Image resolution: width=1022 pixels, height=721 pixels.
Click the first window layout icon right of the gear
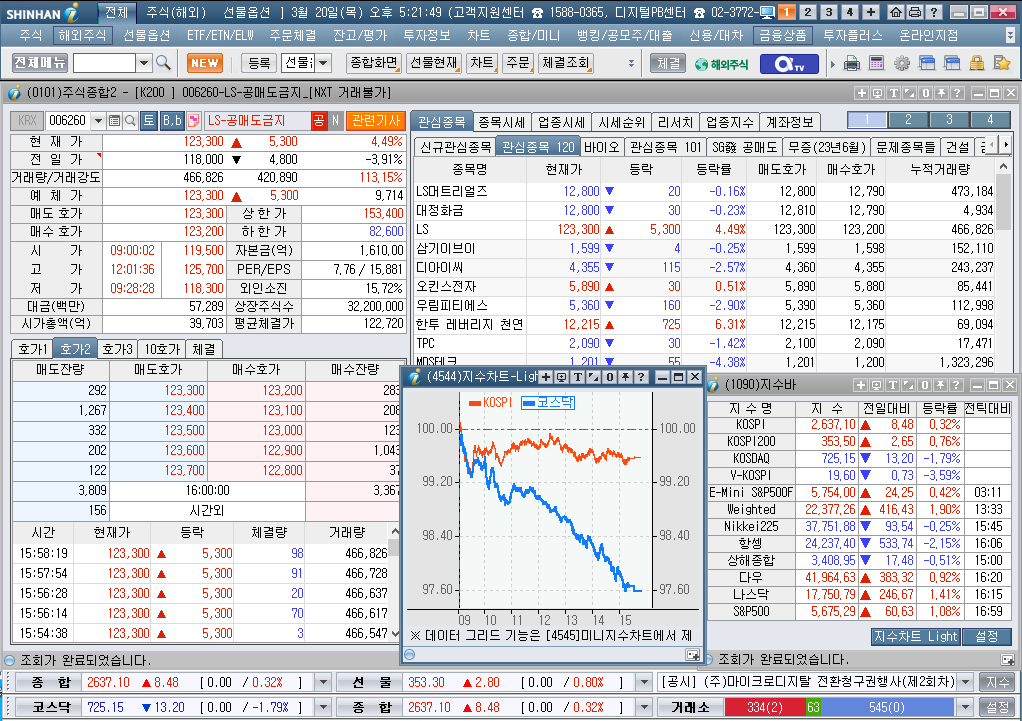[927, 63]
